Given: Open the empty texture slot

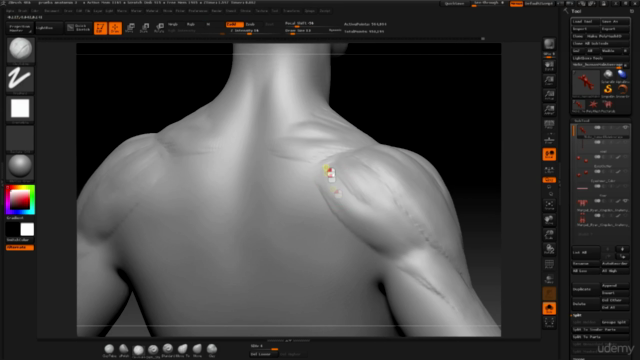Looking at the screenshot, I should 20,138.
